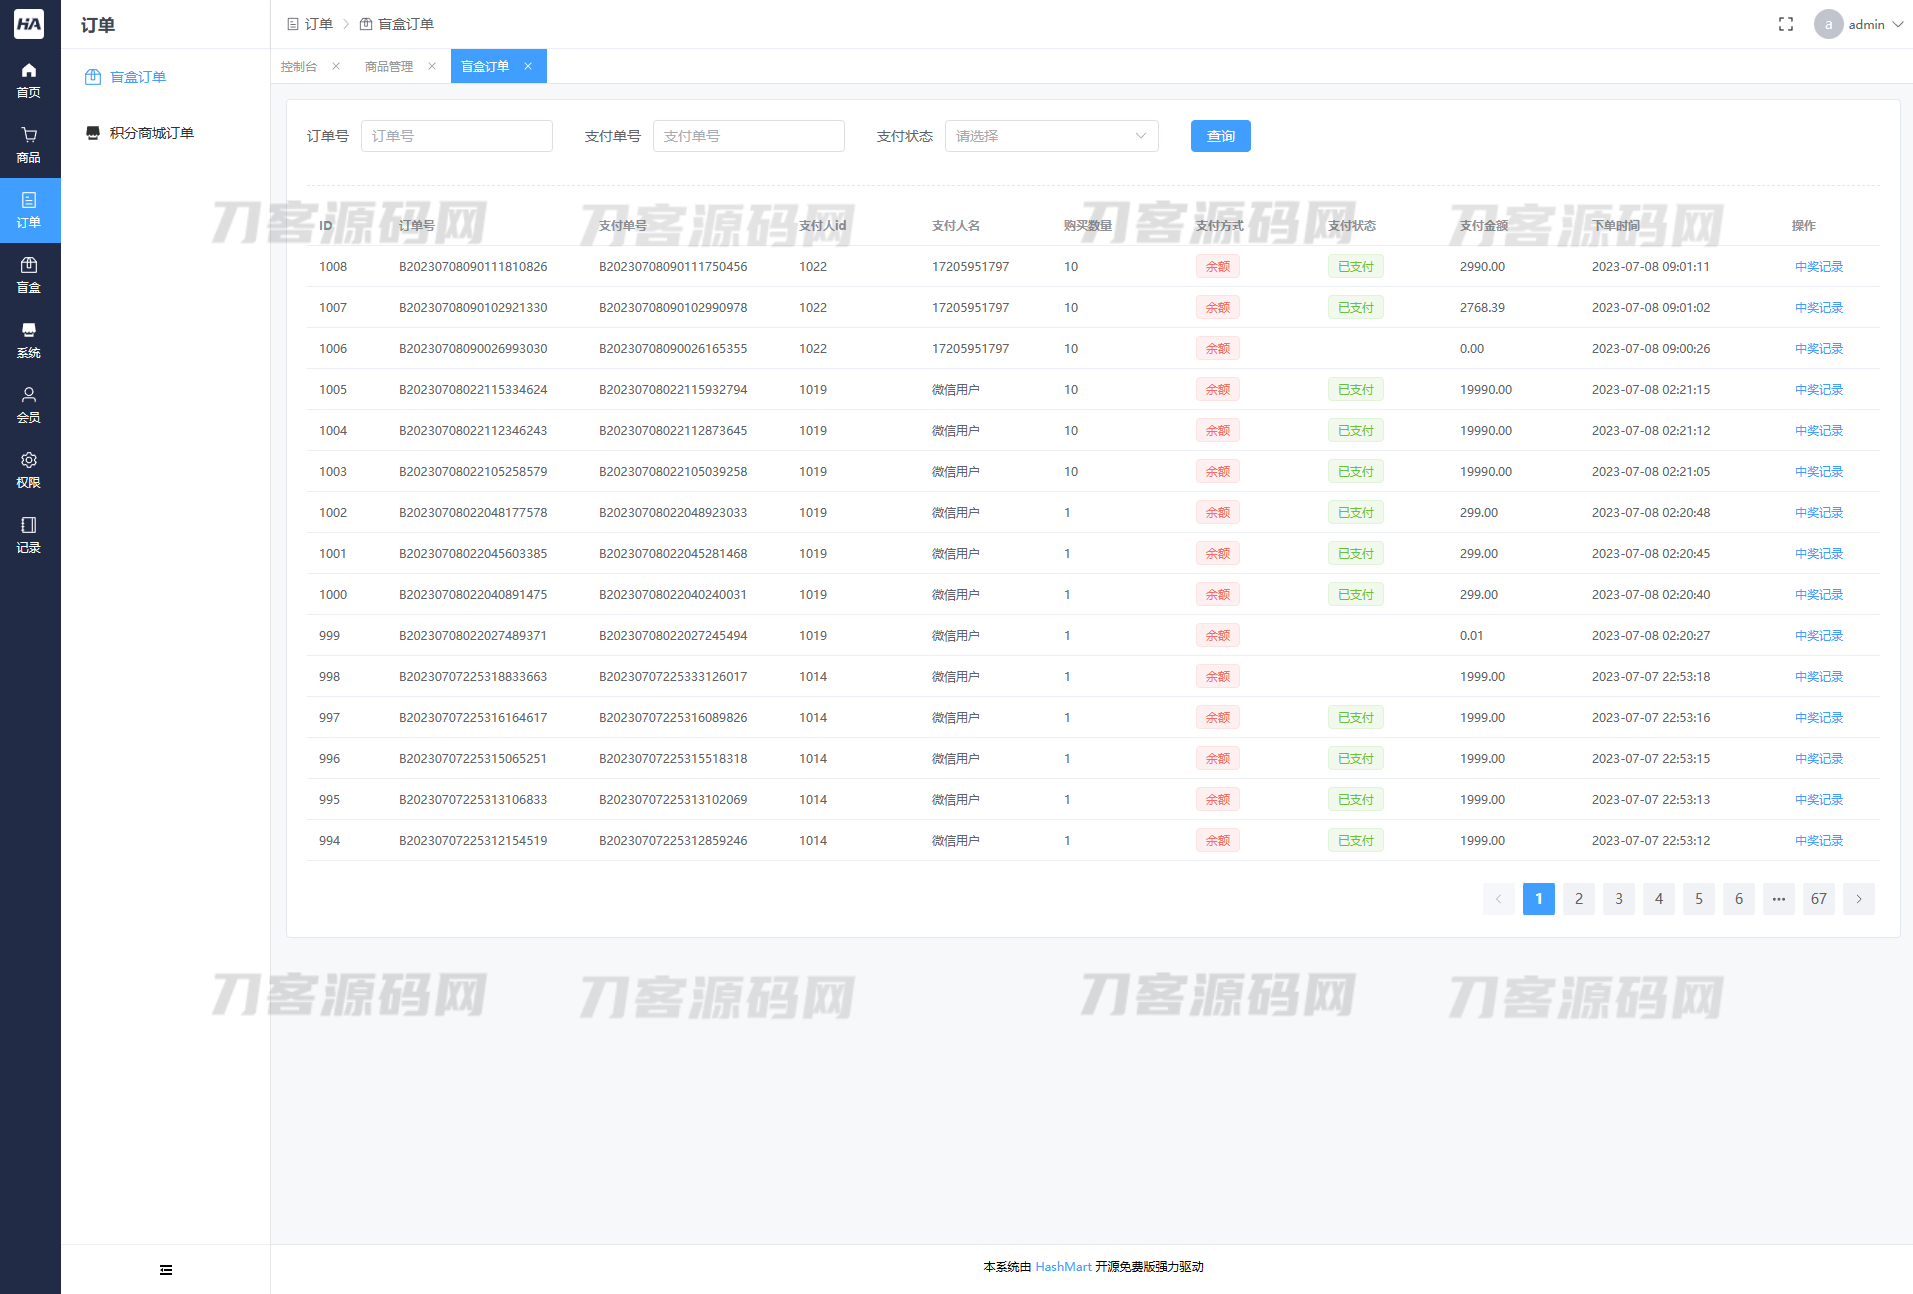Expand the 支付状态 payment status dropdown
The height and width of the screenshot is (1294, 1913).
tap(1051, 136)
